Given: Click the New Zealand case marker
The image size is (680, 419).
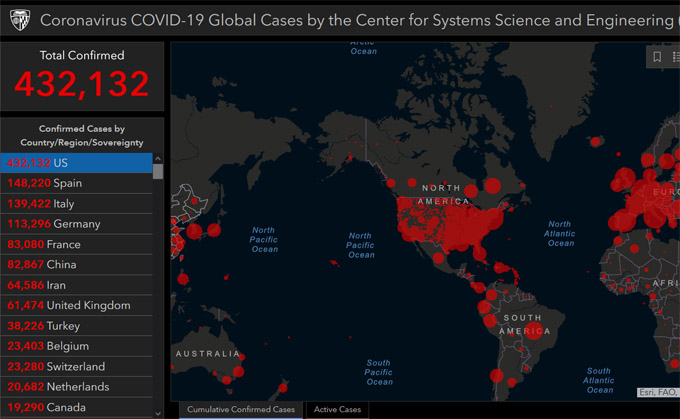Looking at the screenshot, I should 283,388.
